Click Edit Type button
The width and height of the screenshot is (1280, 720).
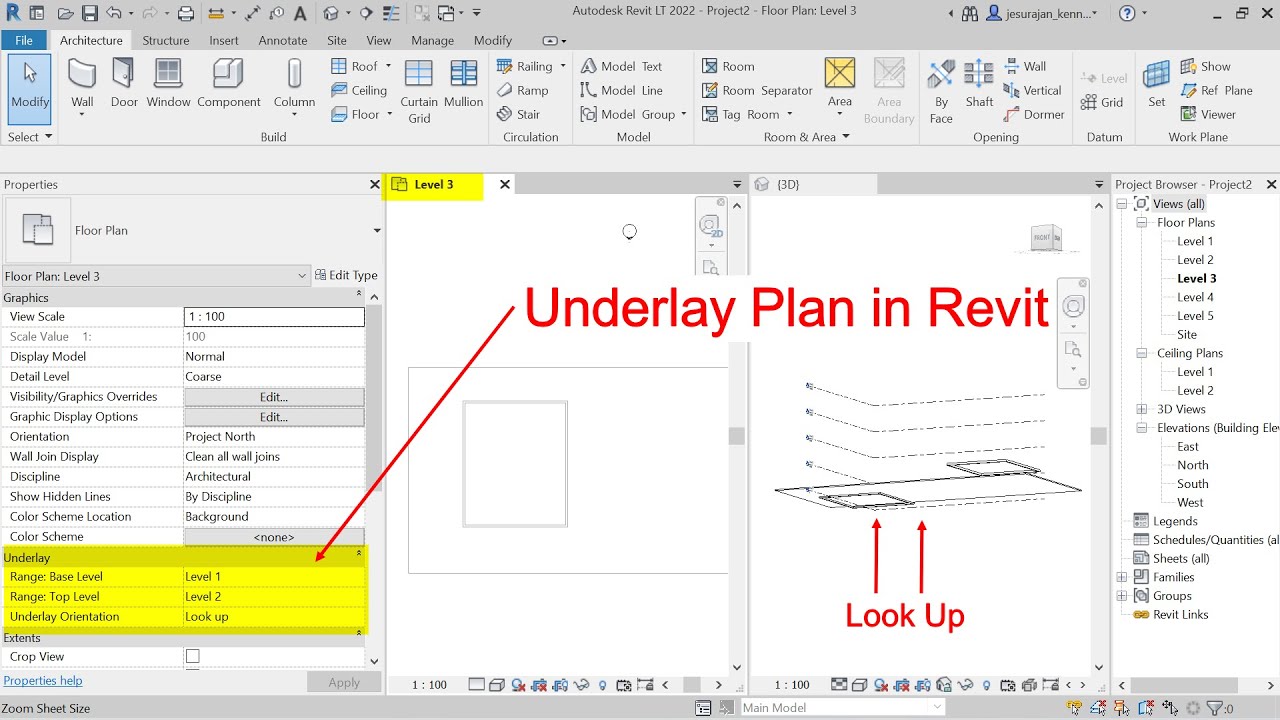(346, 275)
